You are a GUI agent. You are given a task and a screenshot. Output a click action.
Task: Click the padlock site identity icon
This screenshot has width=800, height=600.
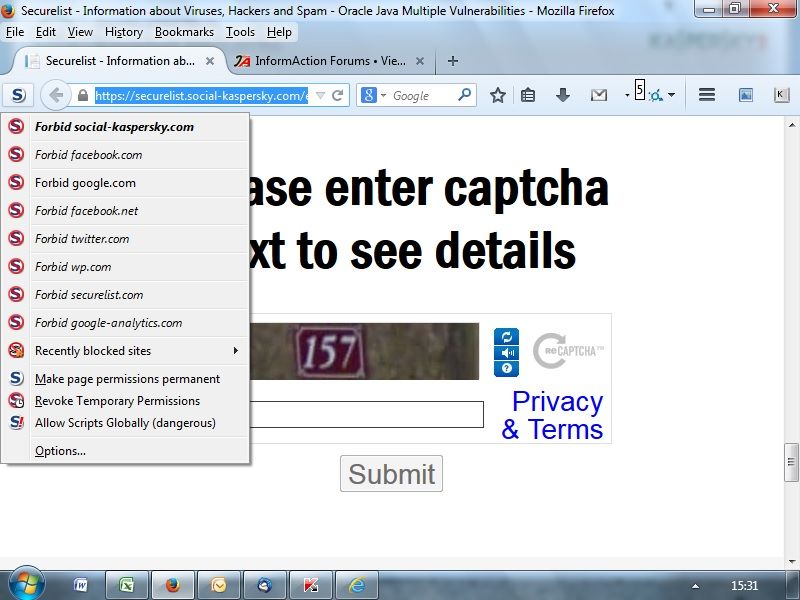point(83,95)
